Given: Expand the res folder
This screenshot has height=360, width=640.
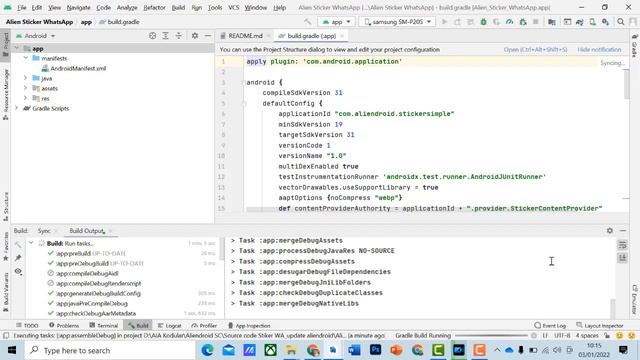Looking at the screenshot, I should 26,98.
